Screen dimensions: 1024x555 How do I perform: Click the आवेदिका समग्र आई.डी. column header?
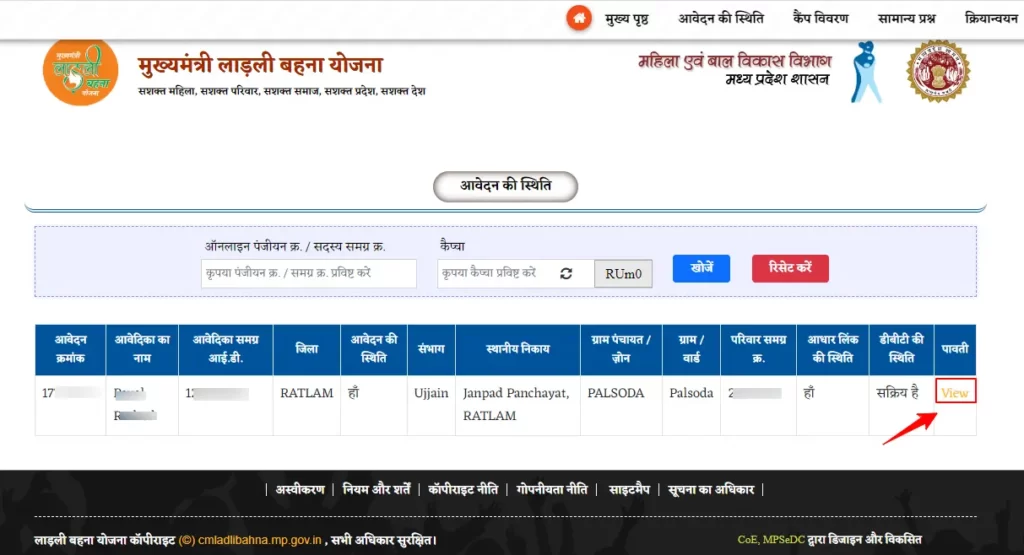(225, 349)
